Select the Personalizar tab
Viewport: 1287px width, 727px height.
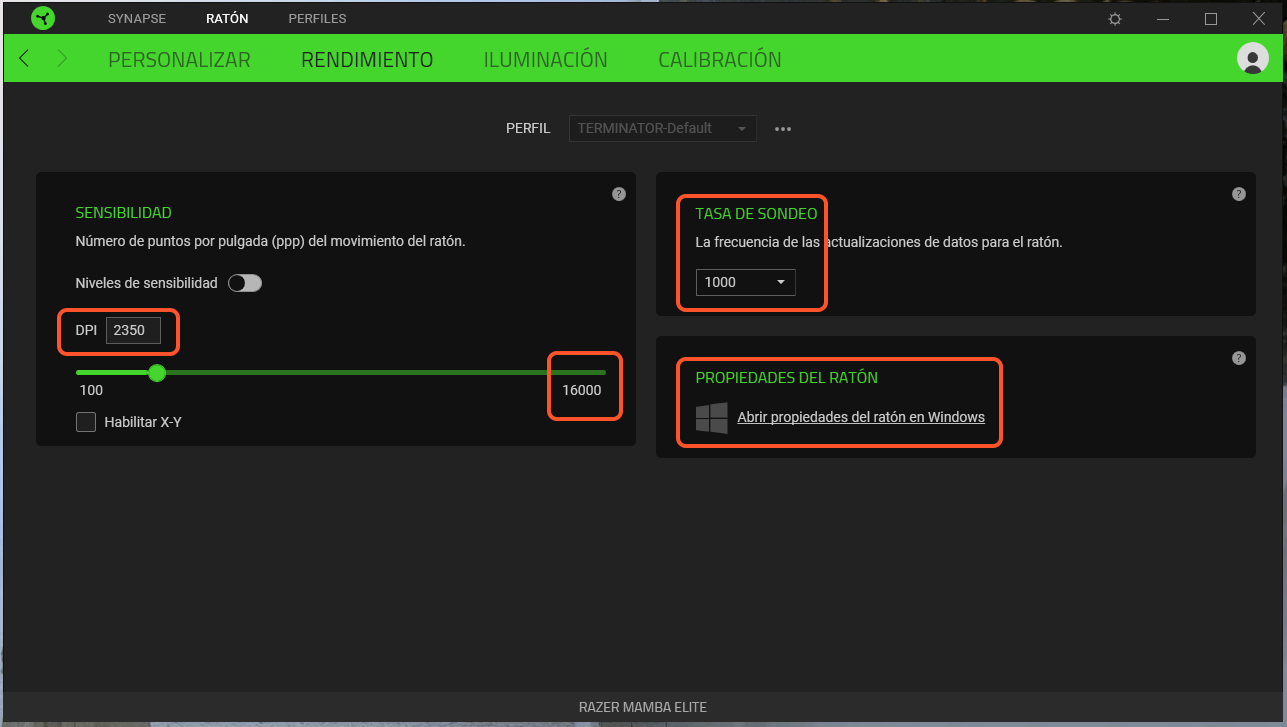click(179, 60)
